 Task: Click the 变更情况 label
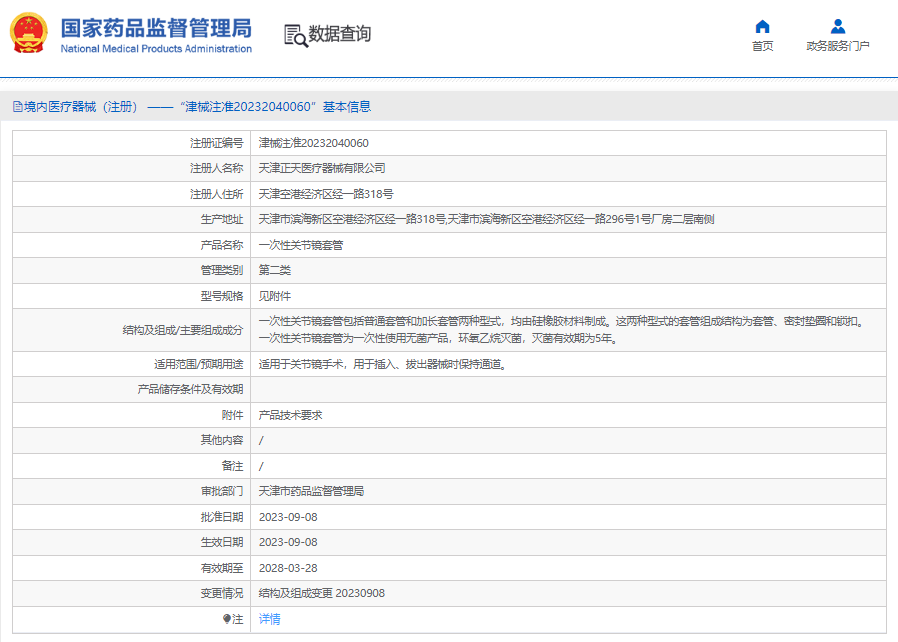click(222, 593)
